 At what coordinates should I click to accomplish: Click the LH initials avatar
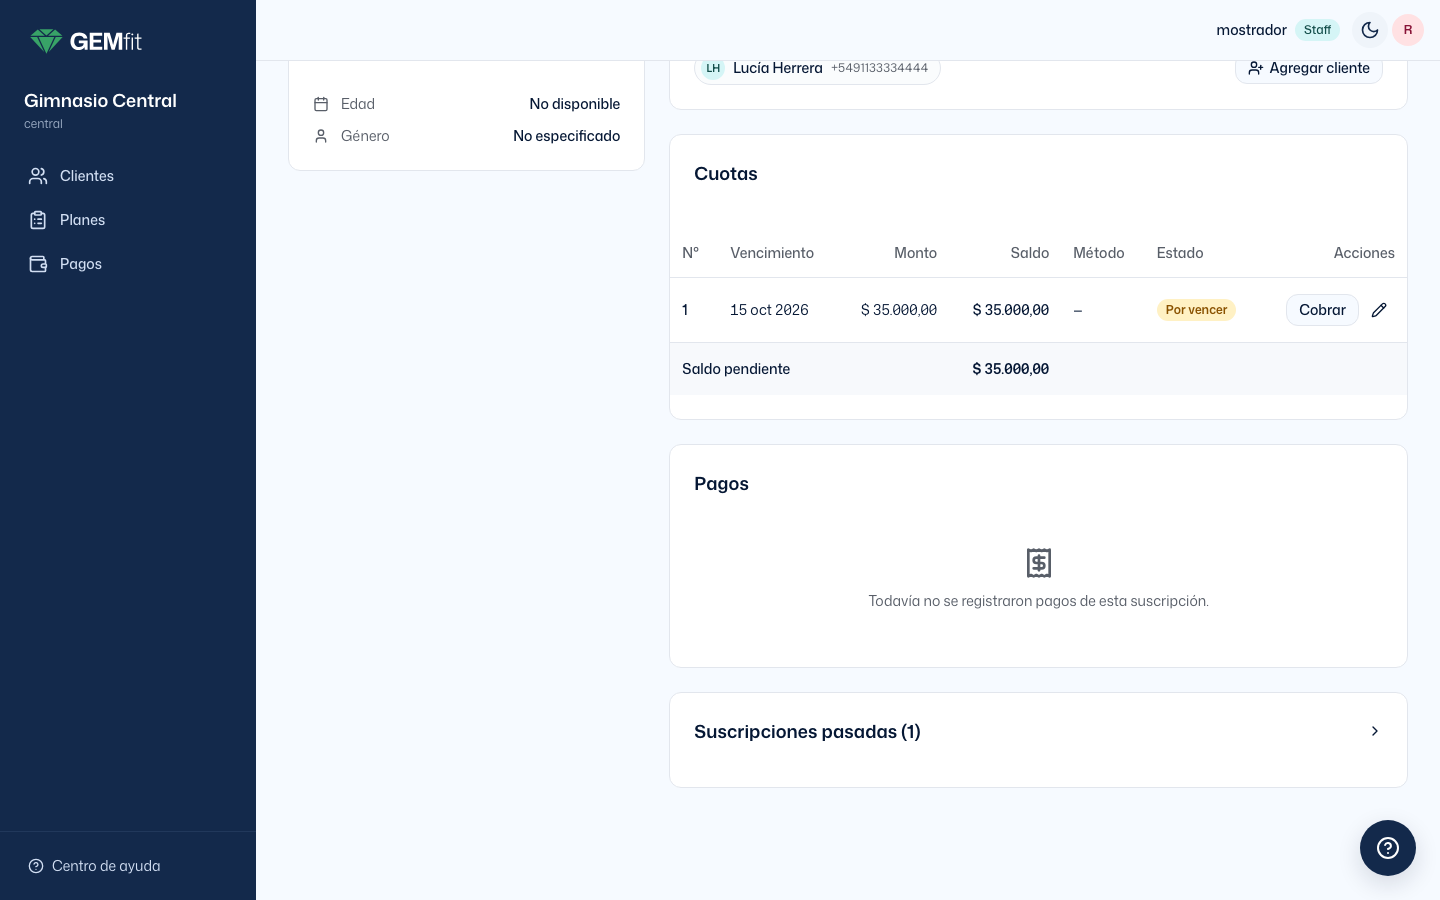(x=713, y=68)
